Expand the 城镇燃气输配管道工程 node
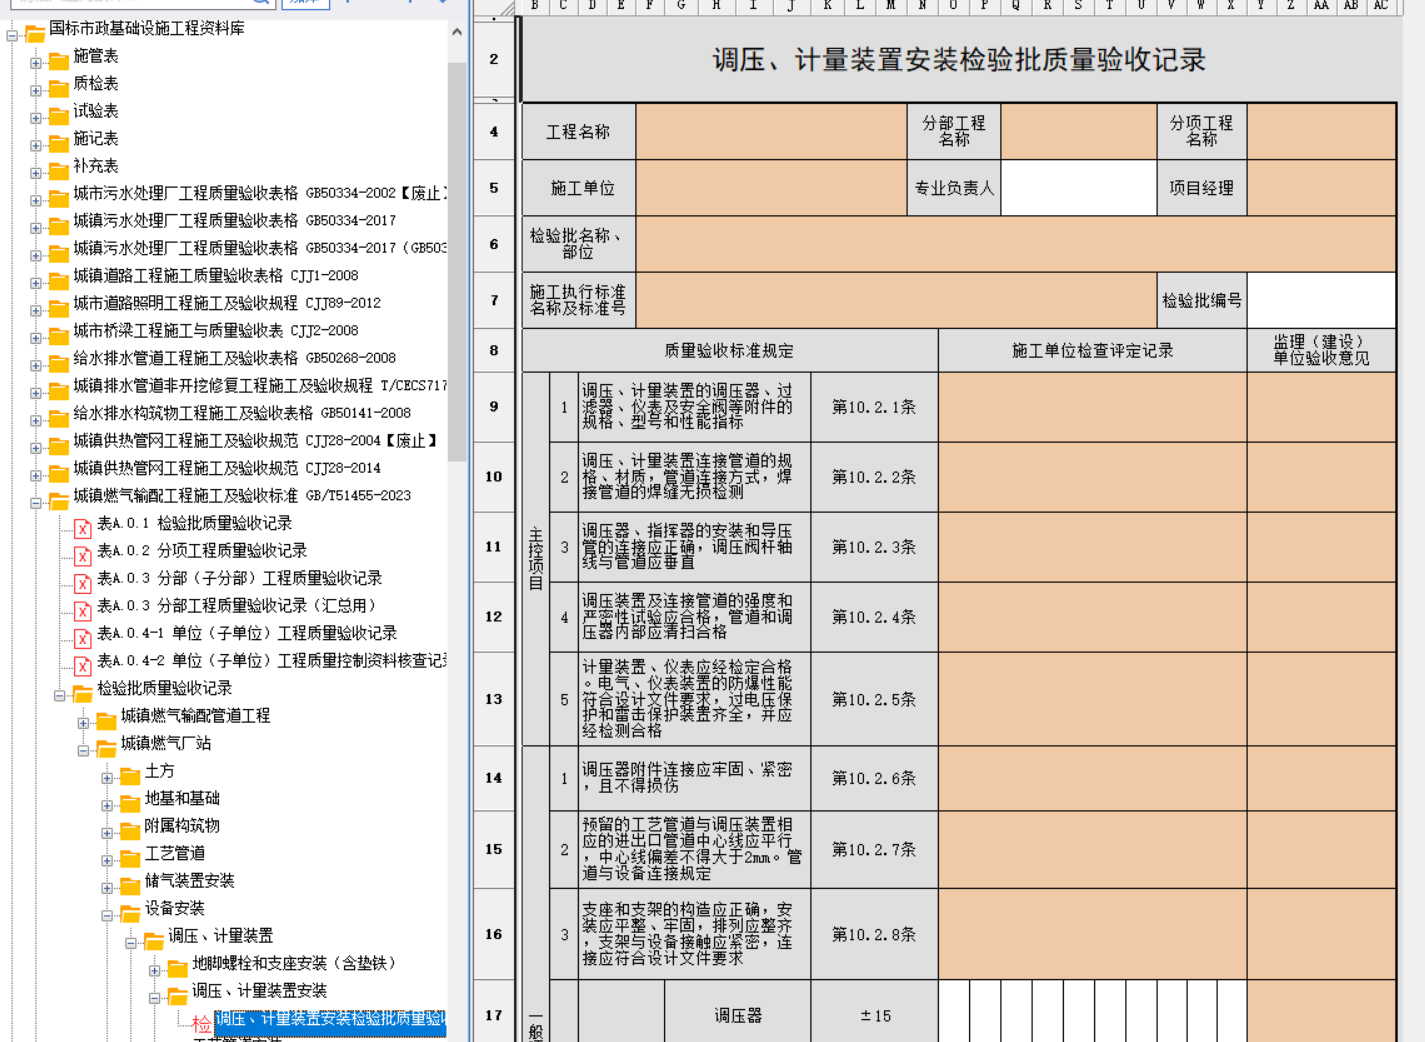1425x1042 pixels. (x=83, y=723)
